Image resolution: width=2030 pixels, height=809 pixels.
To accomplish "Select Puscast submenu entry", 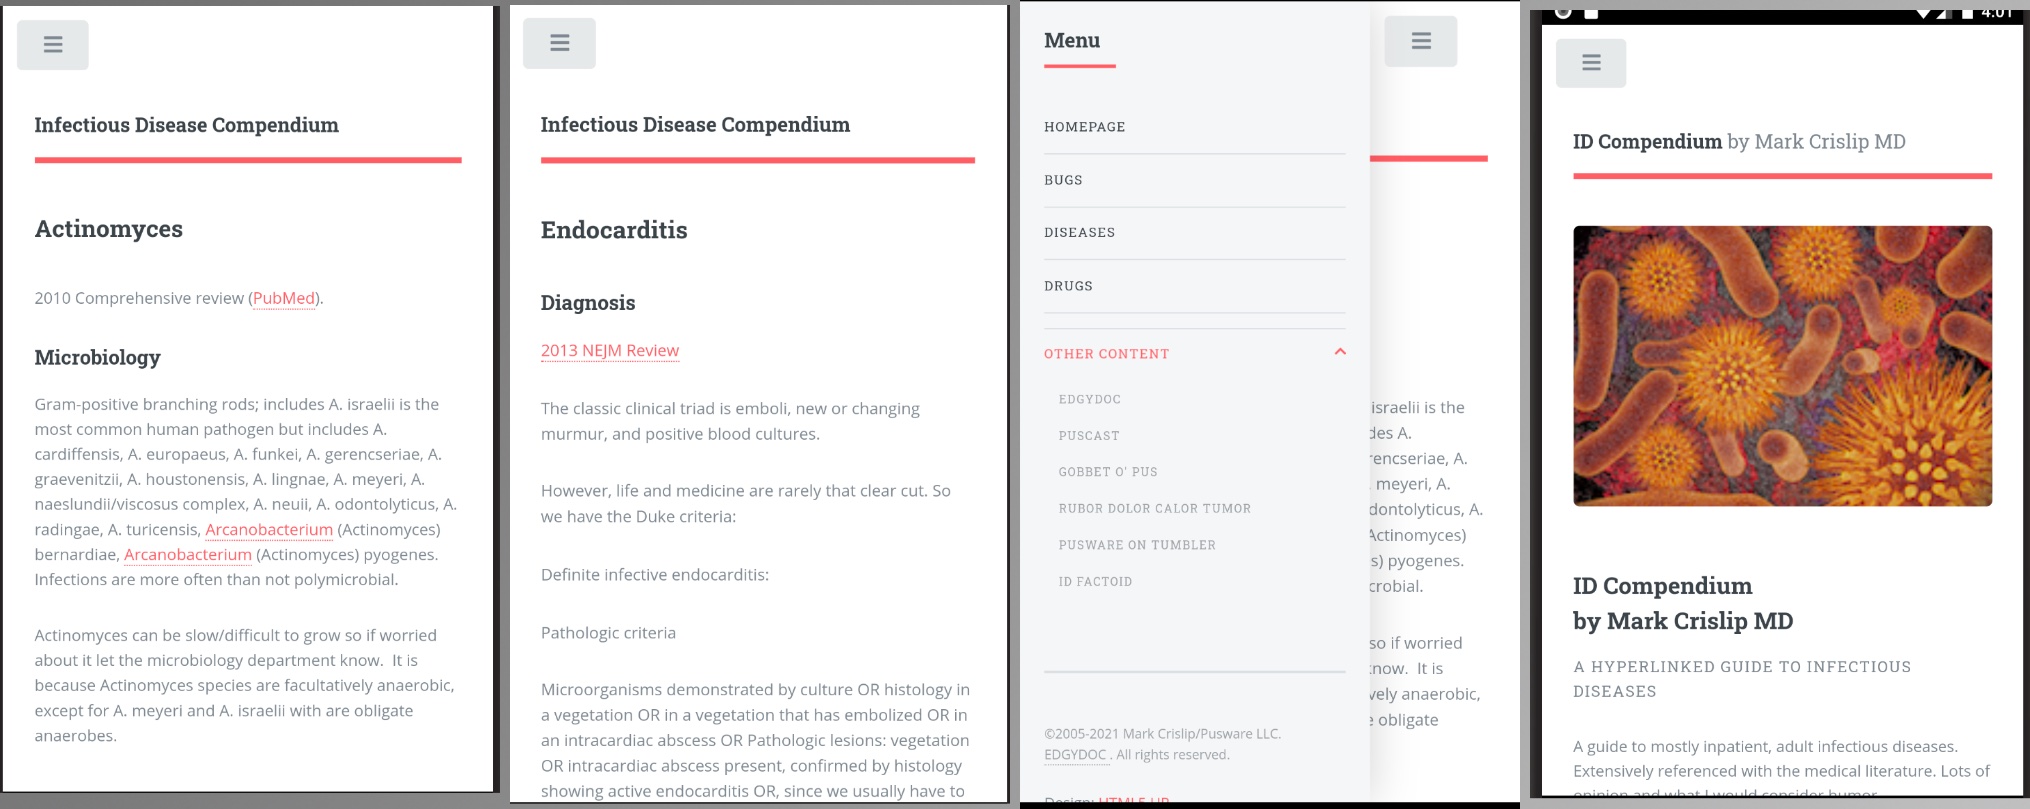I will click(x=1089, y=436).
